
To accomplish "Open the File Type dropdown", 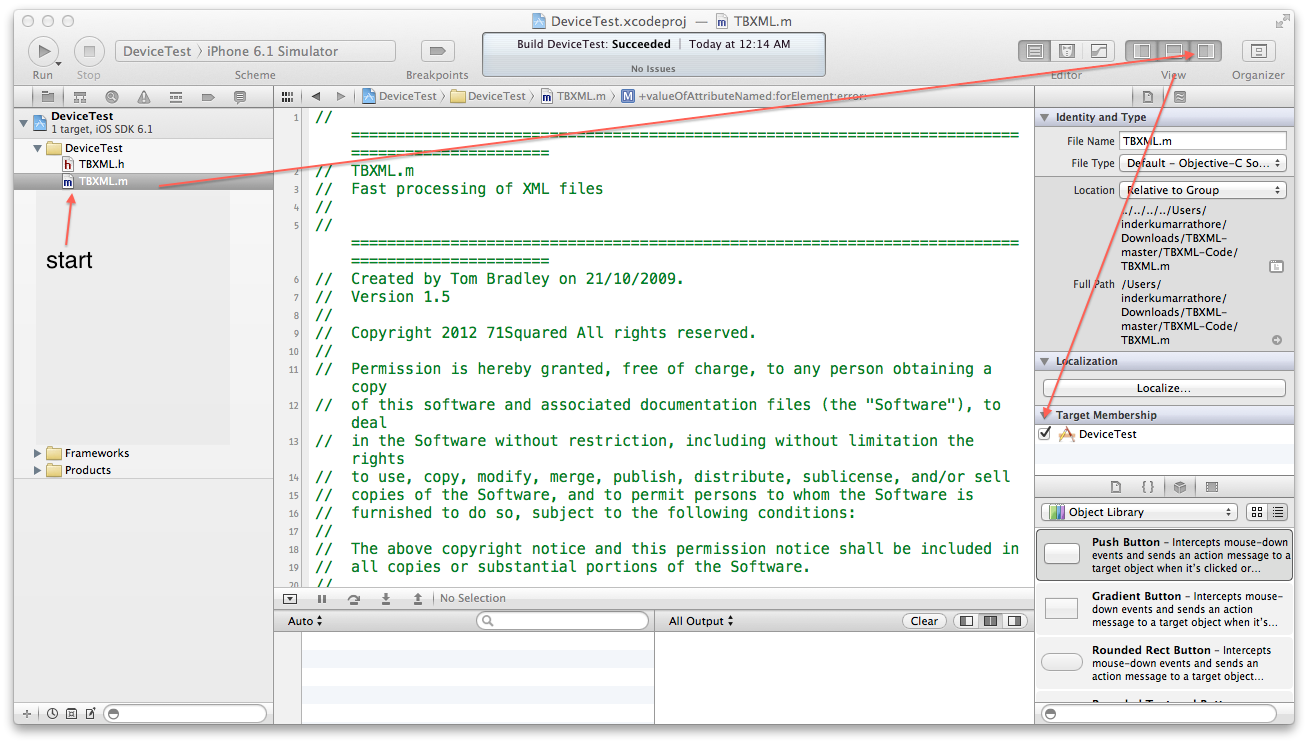I will (1203, 163).
